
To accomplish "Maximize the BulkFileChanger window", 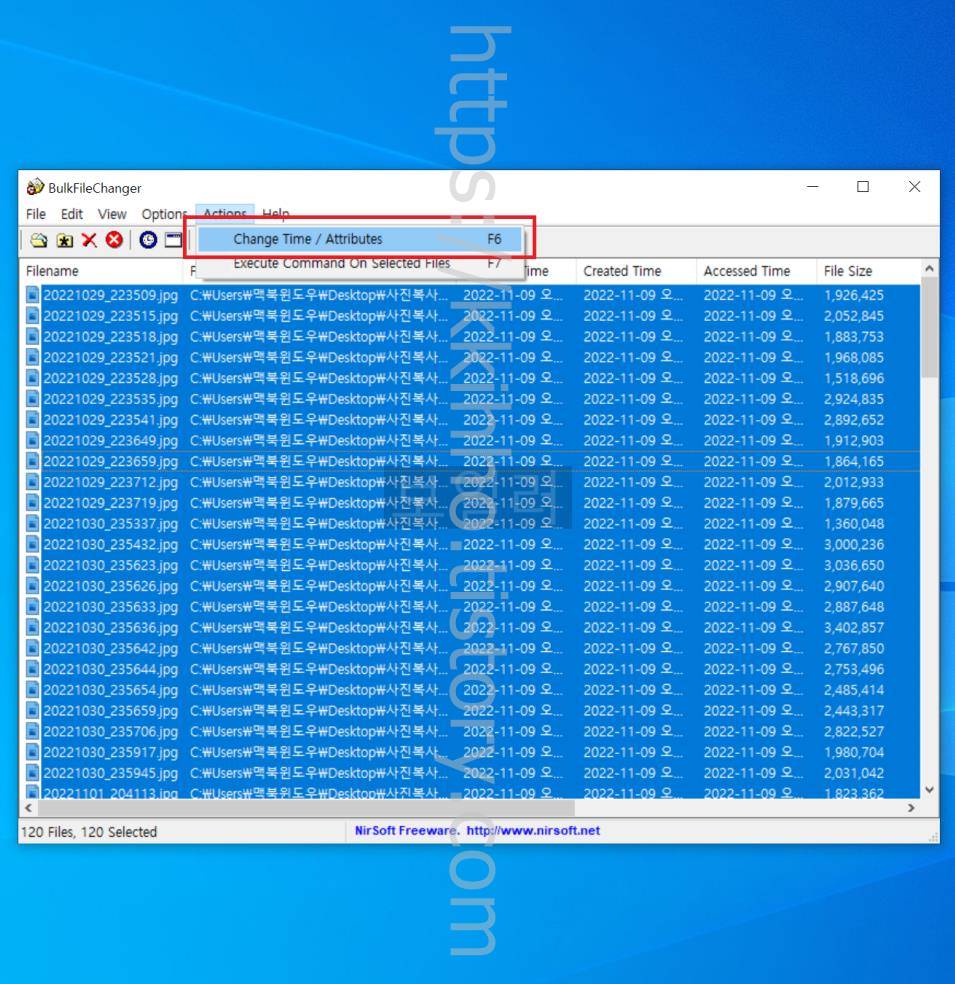I will coord(863,186).
